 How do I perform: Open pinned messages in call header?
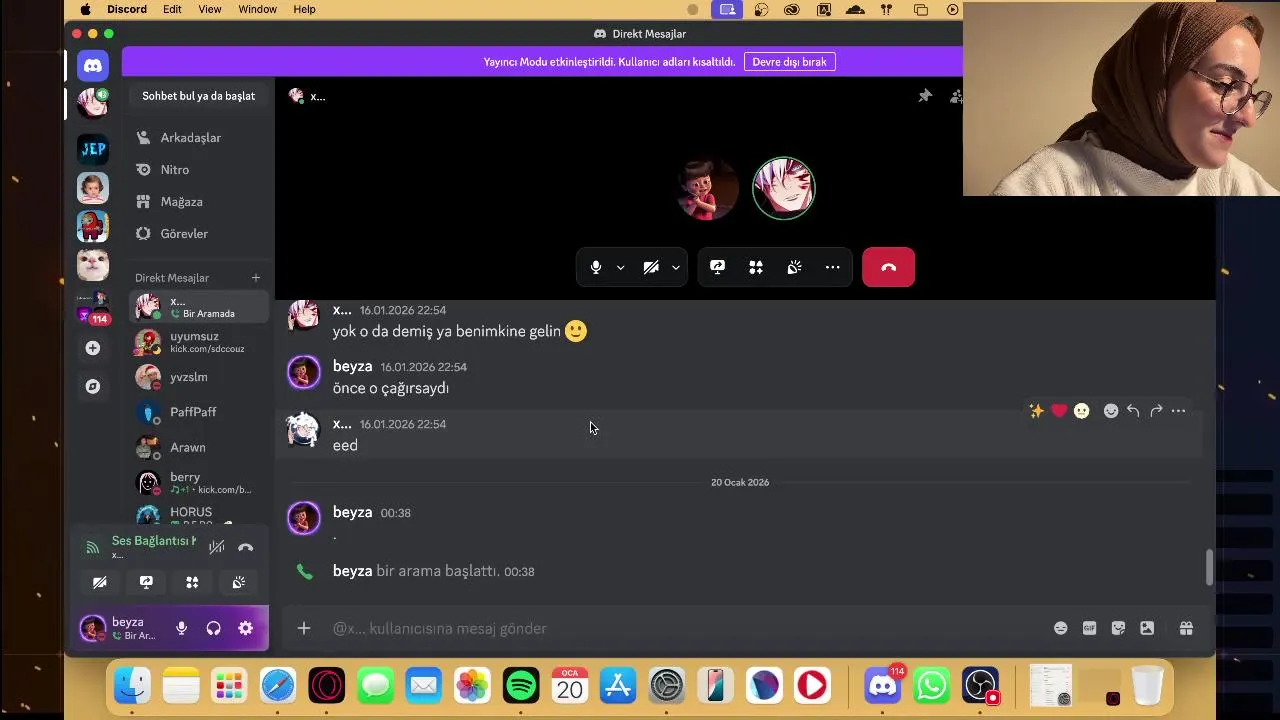925,96
